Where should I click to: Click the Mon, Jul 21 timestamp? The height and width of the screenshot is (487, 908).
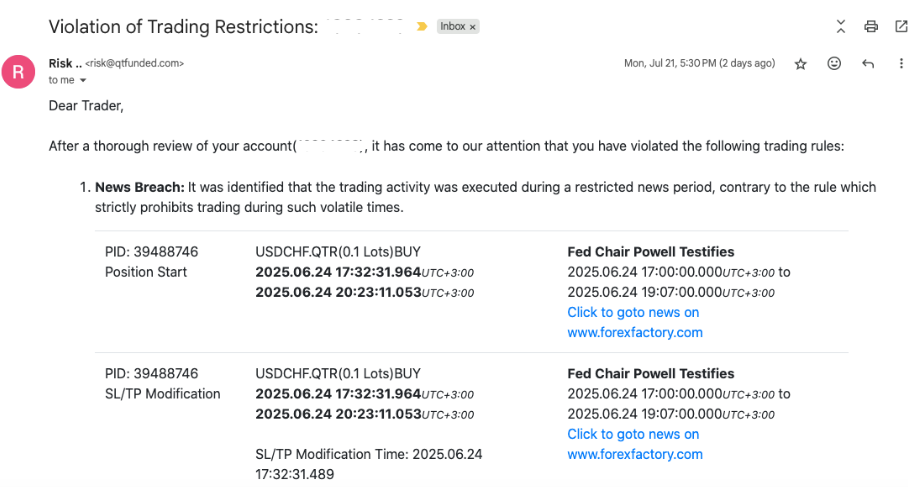699,63
